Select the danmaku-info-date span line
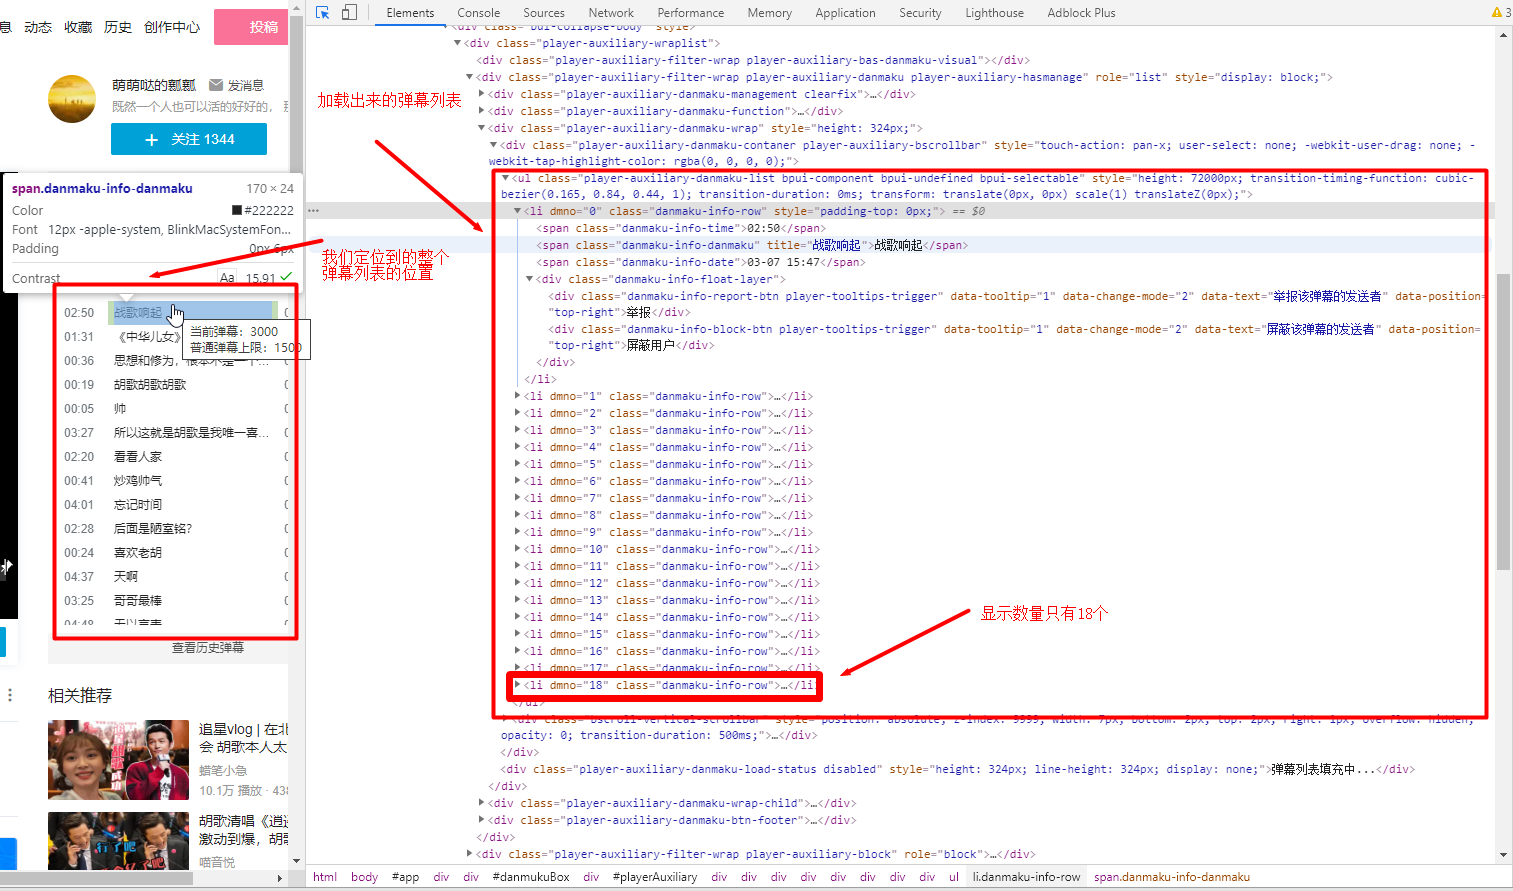The image size is (1513, 891). coord(701,262)
